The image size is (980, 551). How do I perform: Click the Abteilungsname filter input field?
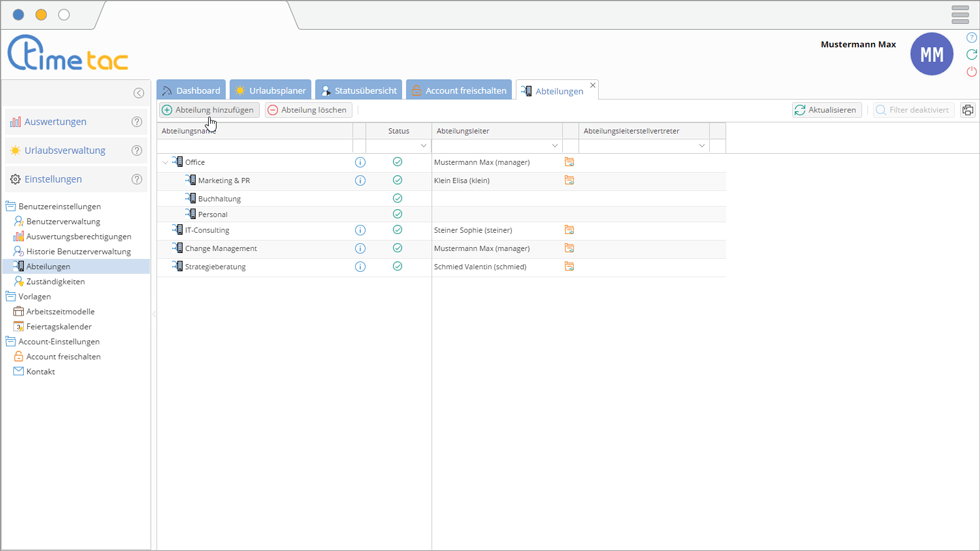click(x=255, y=146)
